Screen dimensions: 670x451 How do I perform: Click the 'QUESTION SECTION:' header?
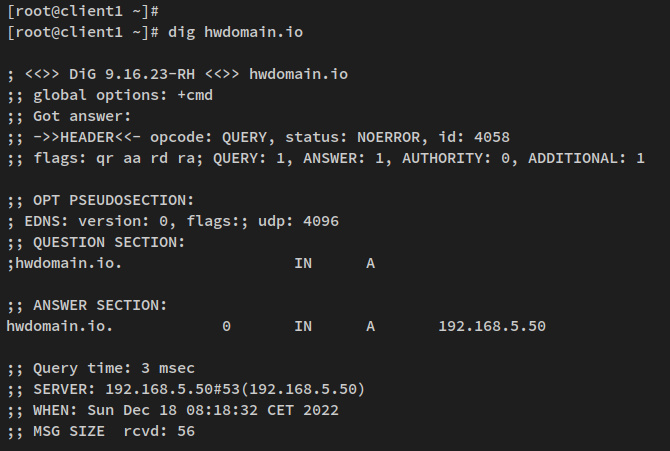[x=104, y=242]
